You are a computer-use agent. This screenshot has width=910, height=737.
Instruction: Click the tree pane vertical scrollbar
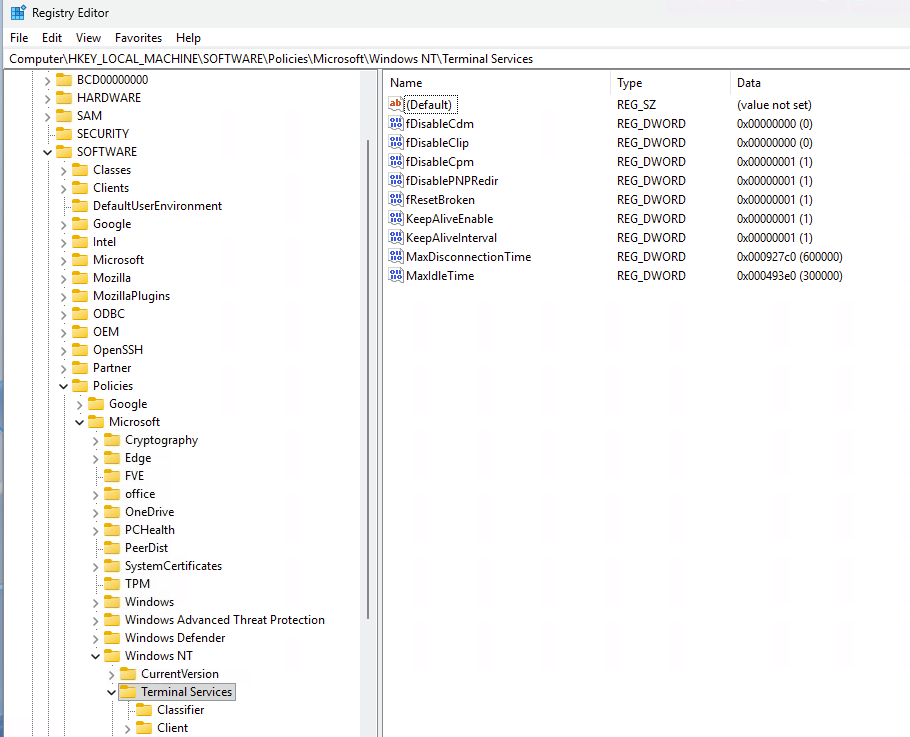tap(368, 379)
